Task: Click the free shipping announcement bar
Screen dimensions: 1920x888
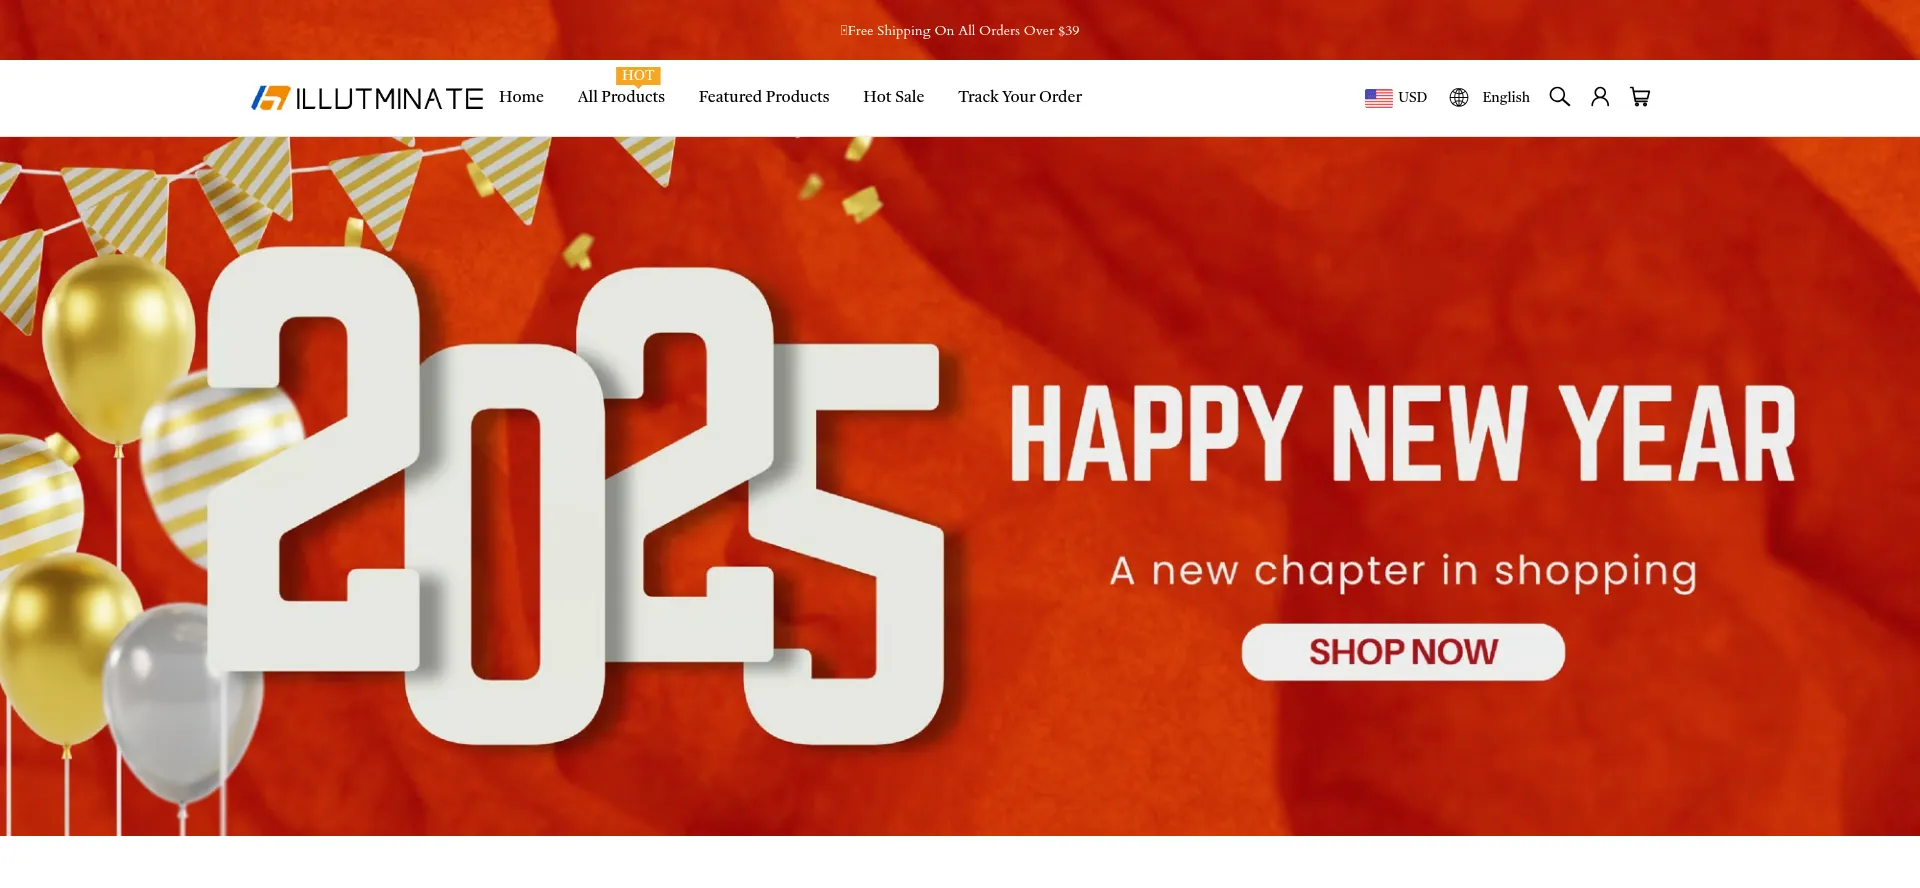Action: [x=960, y=30]
